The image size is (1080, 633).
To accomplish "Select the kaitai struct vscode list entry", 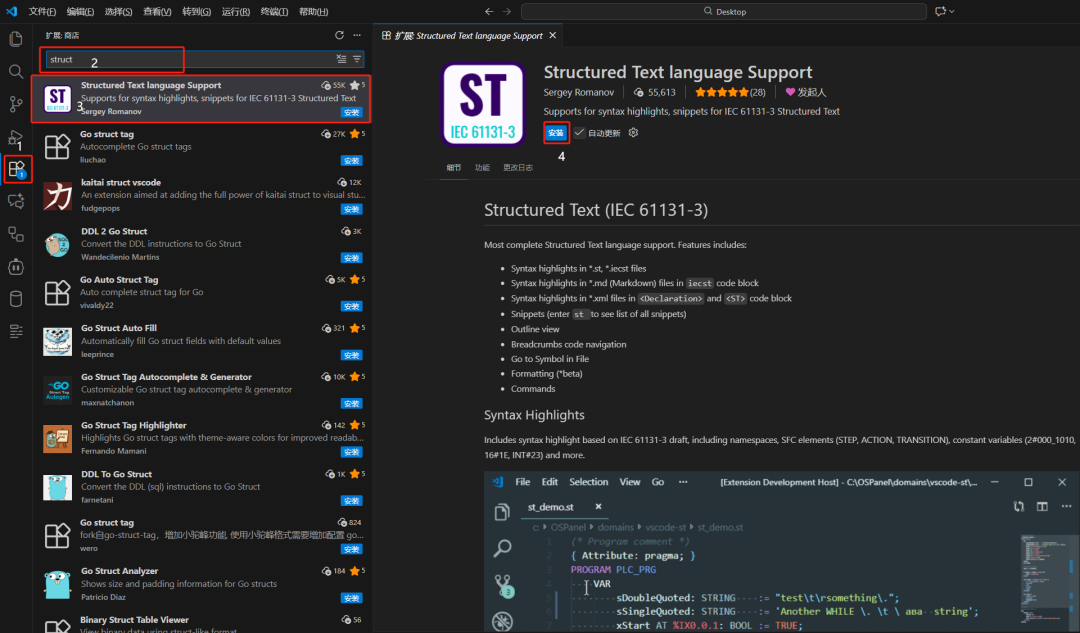I will click(202, 196).
